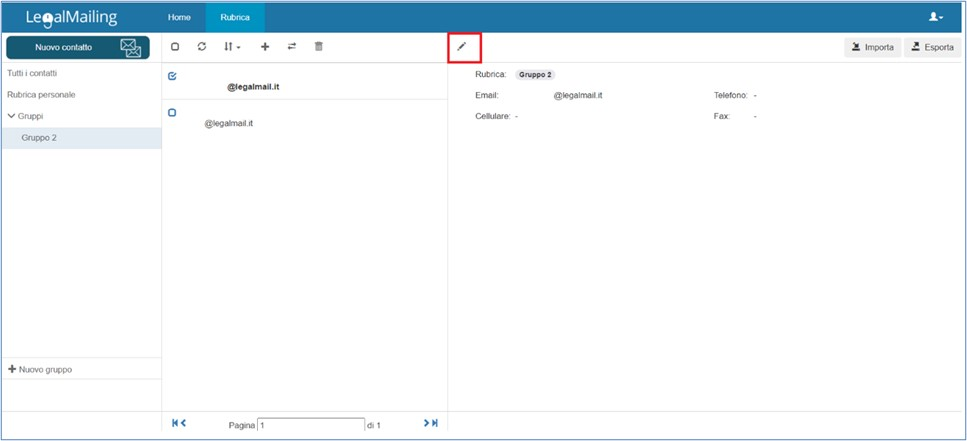This screenshot has height=441, width=967.
Task: Check the second @legalmail.it contact checkbox
Action: [x=172, y=113]
